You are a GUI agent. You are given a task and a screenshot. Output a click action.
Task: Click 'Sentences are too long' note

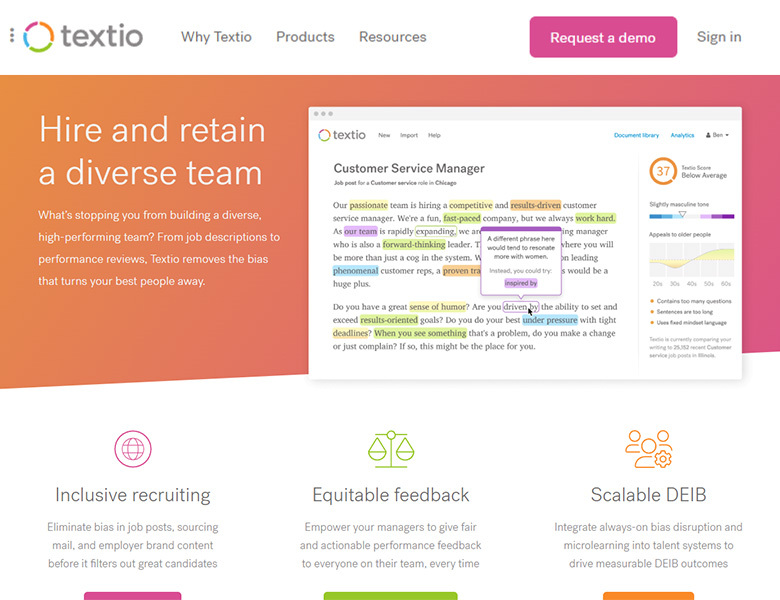tap(684, 312)
